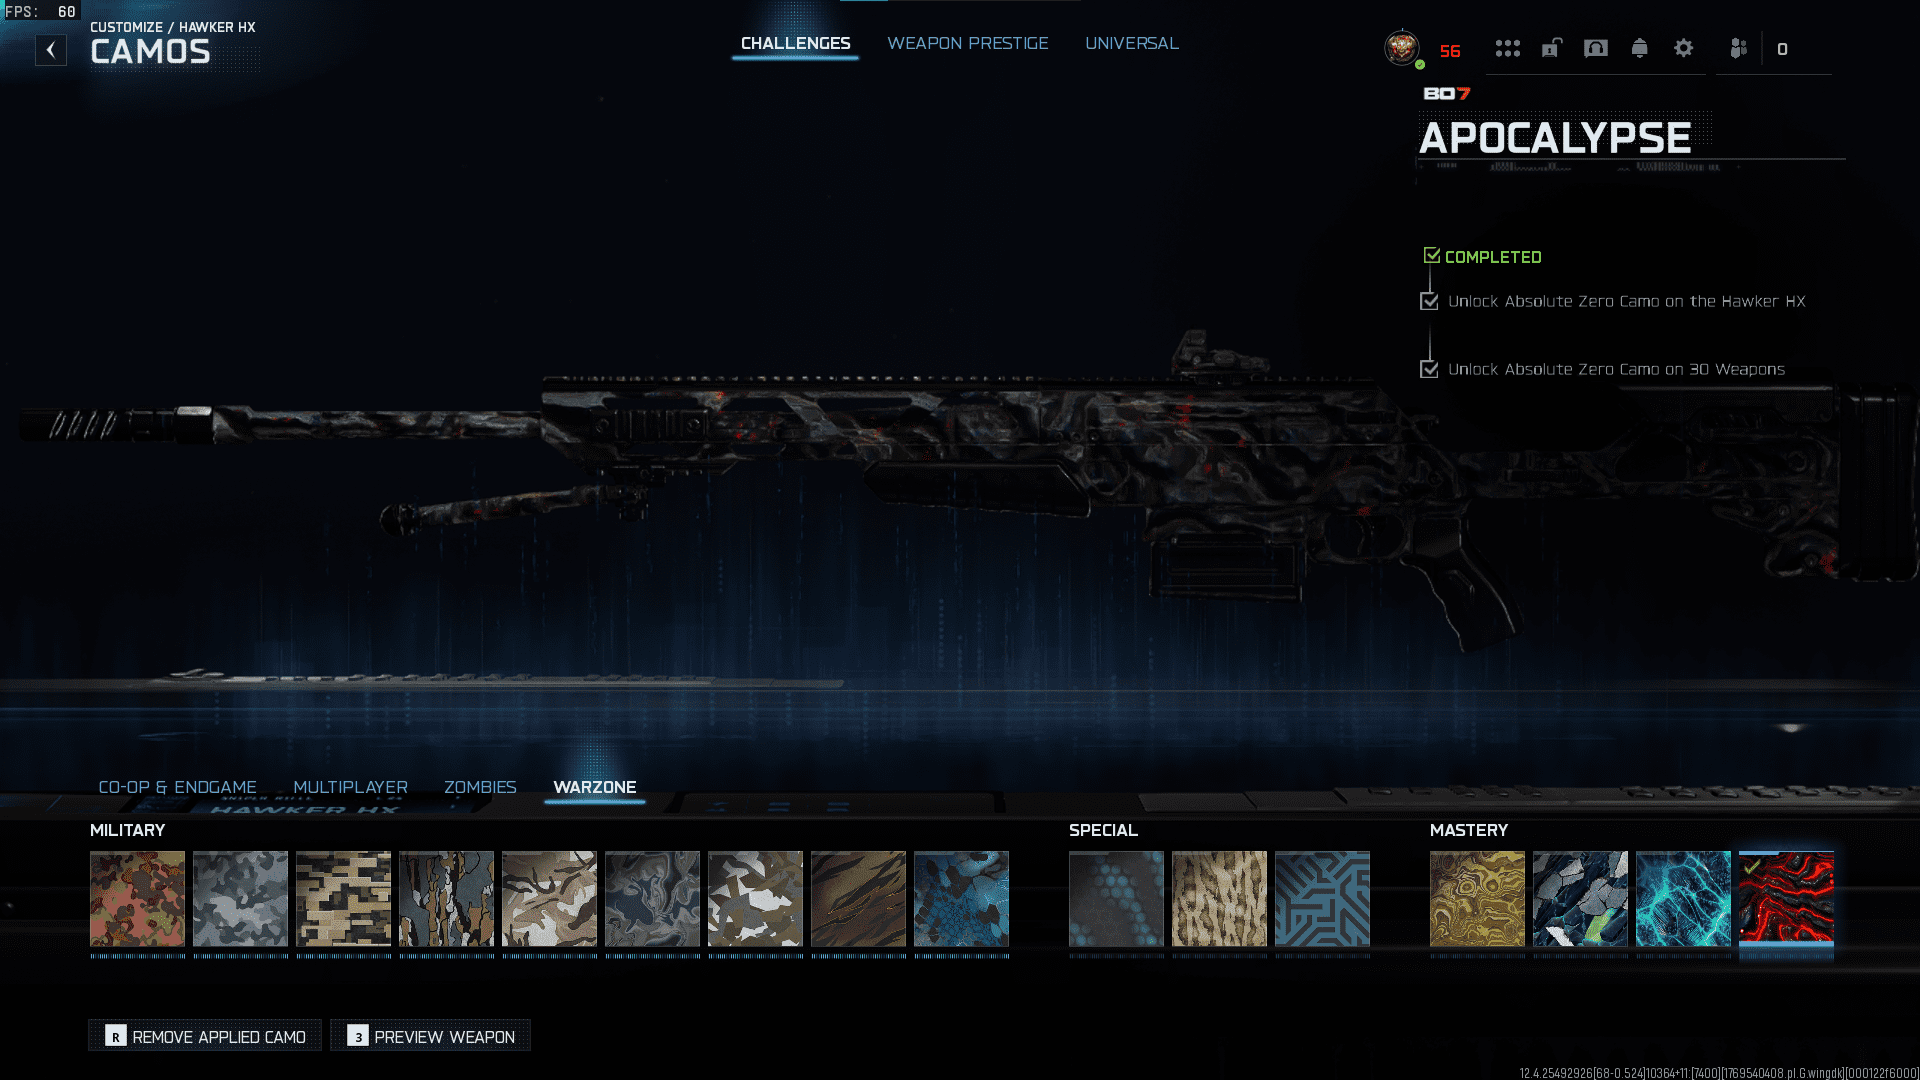Click the party count 0
This screenshot has height=1080, width=1920.
pos(1782,49)
